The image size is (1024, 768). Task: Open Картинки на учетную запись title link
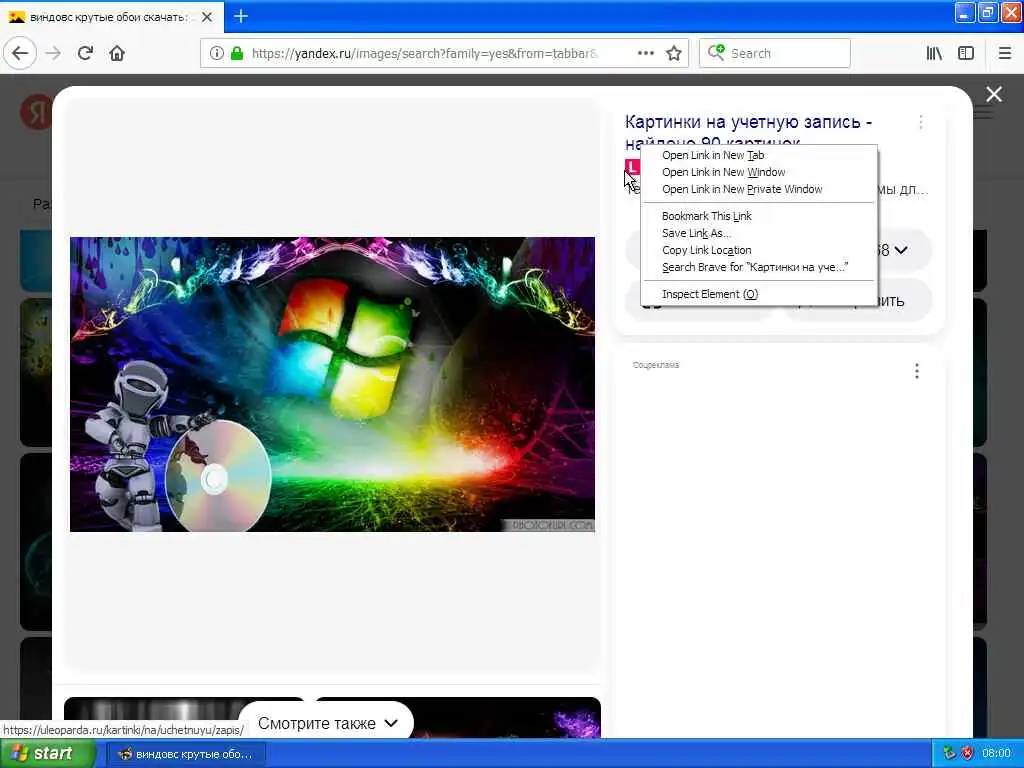coord(748,122)
